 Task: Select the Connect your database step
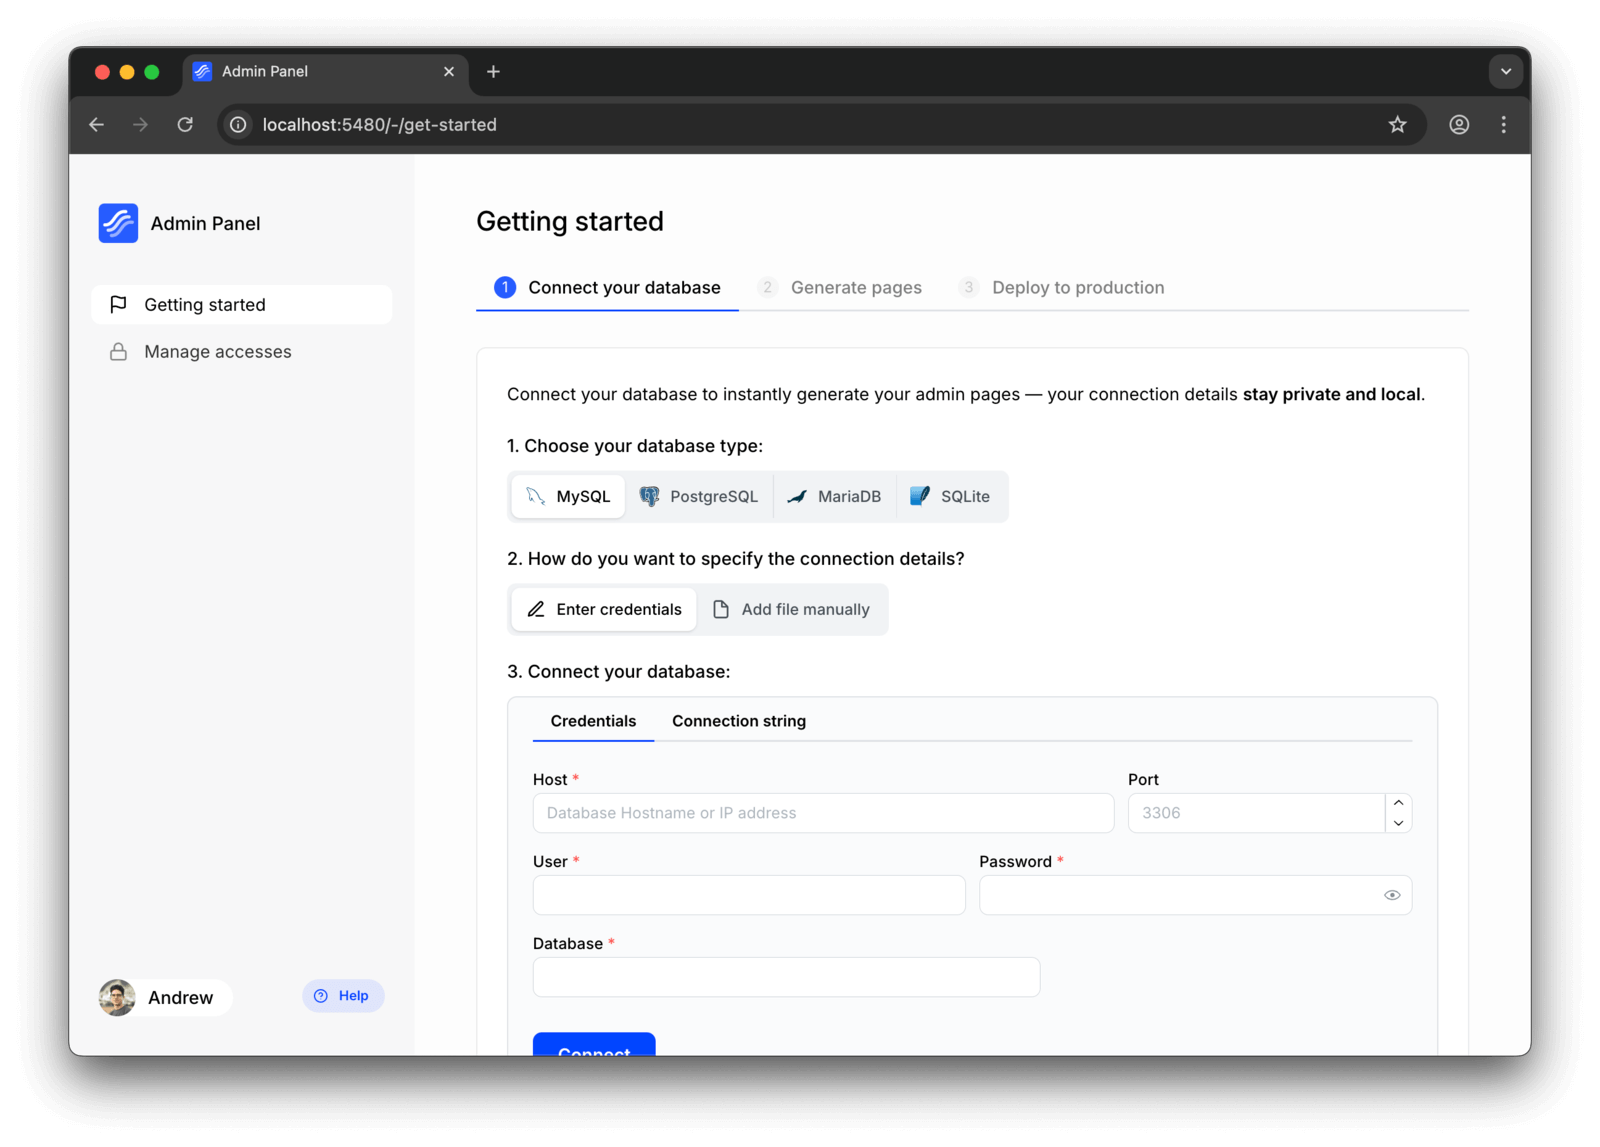607,288
